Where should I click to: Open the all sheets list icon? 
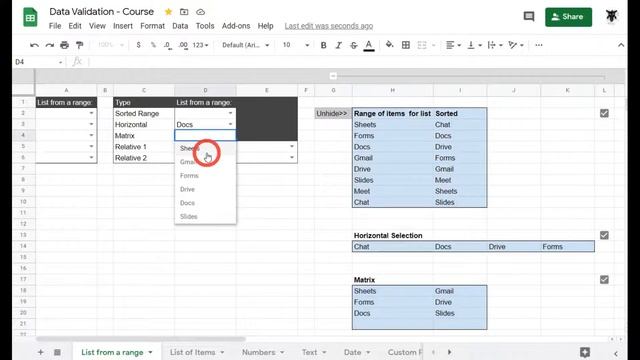[x=57, y=352]
